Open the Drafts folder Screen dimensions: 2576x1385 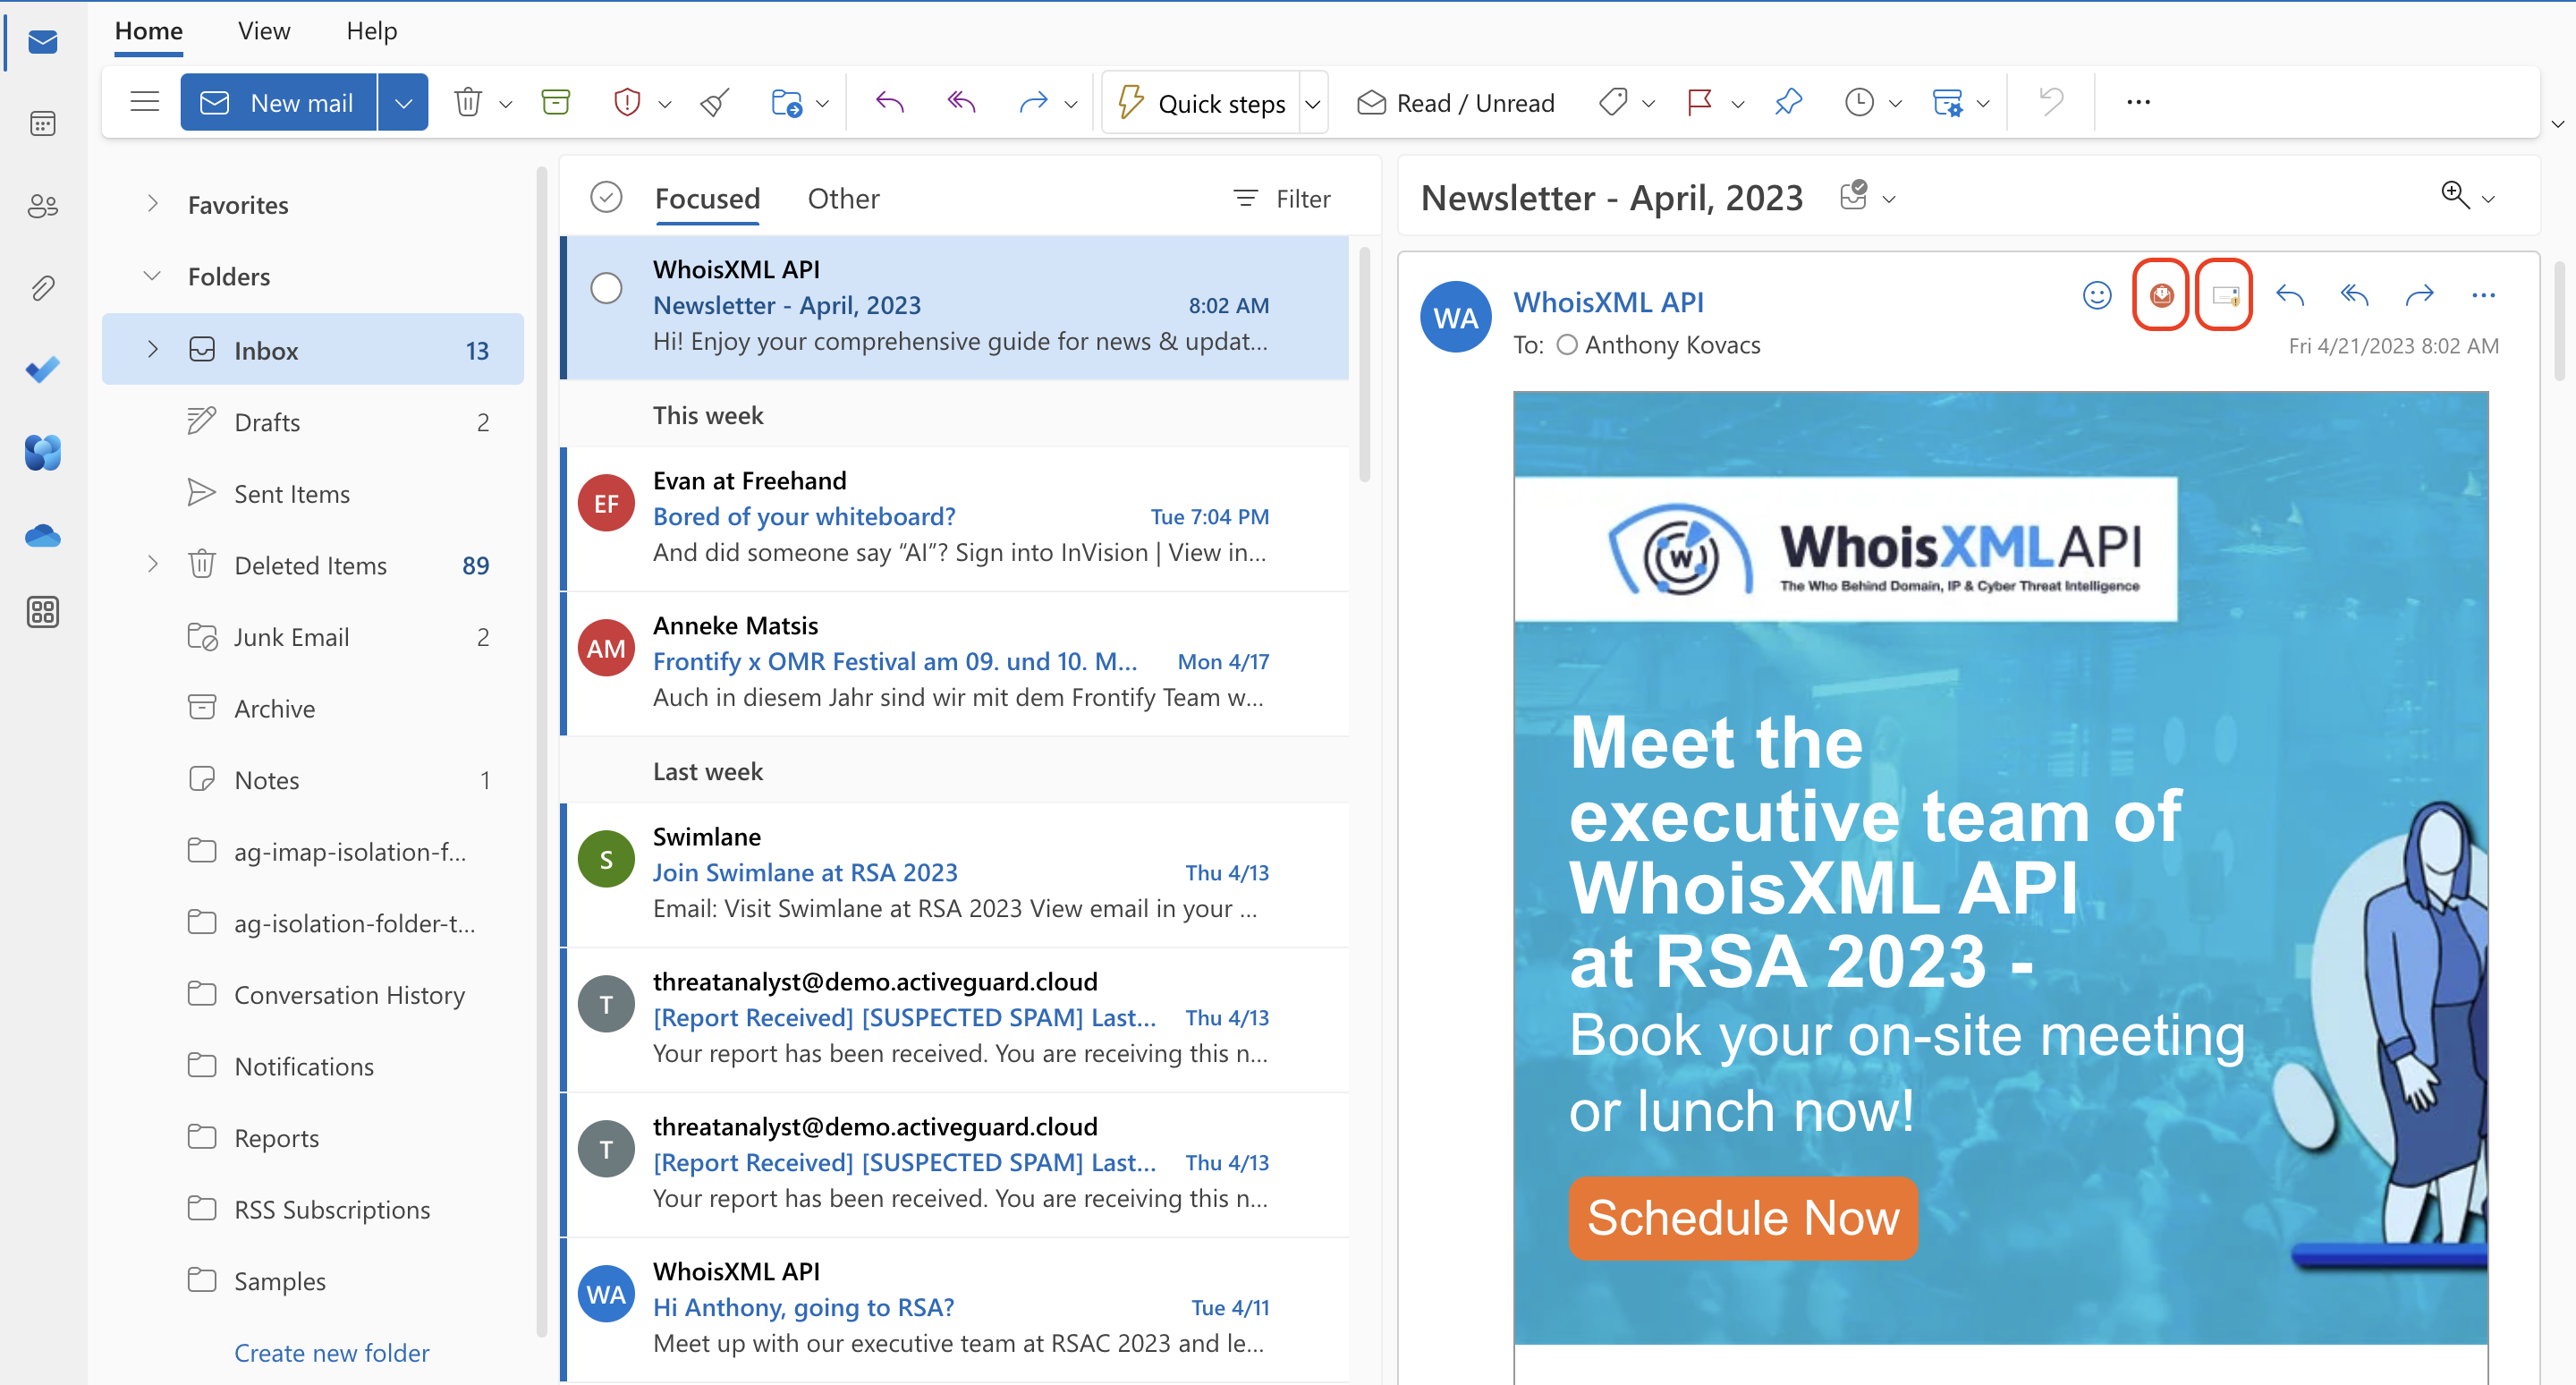click(x=313, y=422)
